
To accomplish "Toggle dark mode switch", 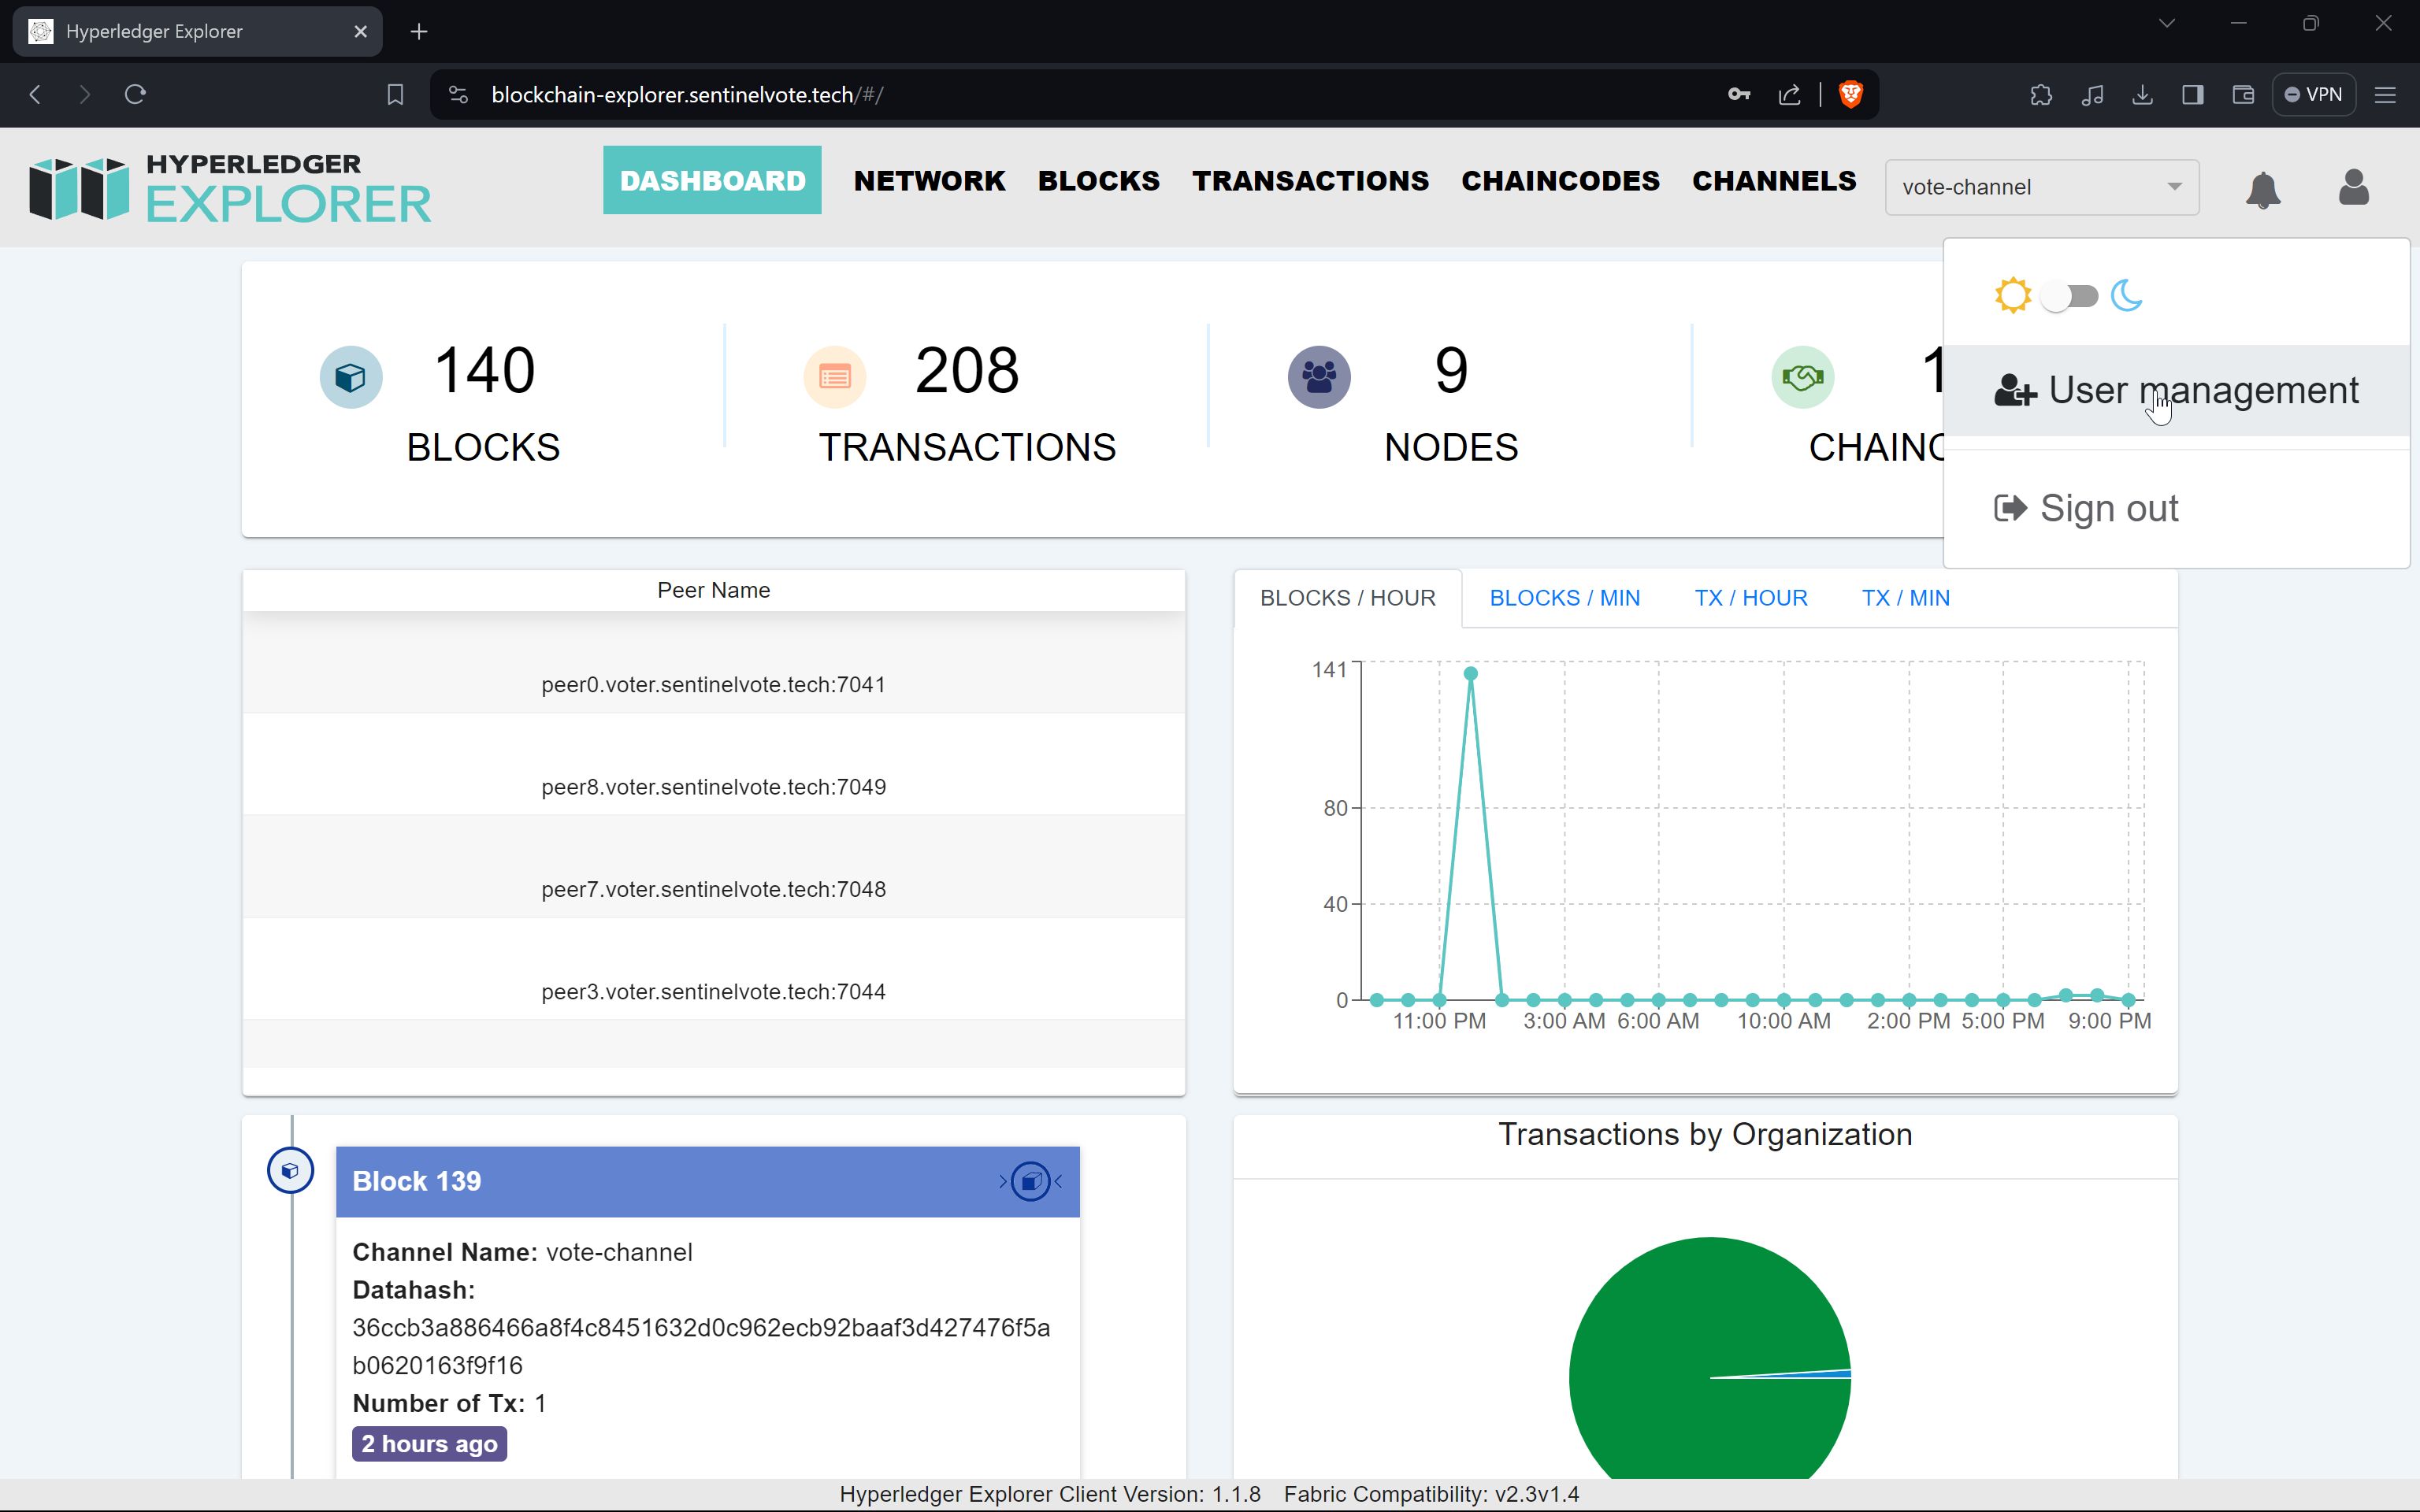I will (2070, 296).
